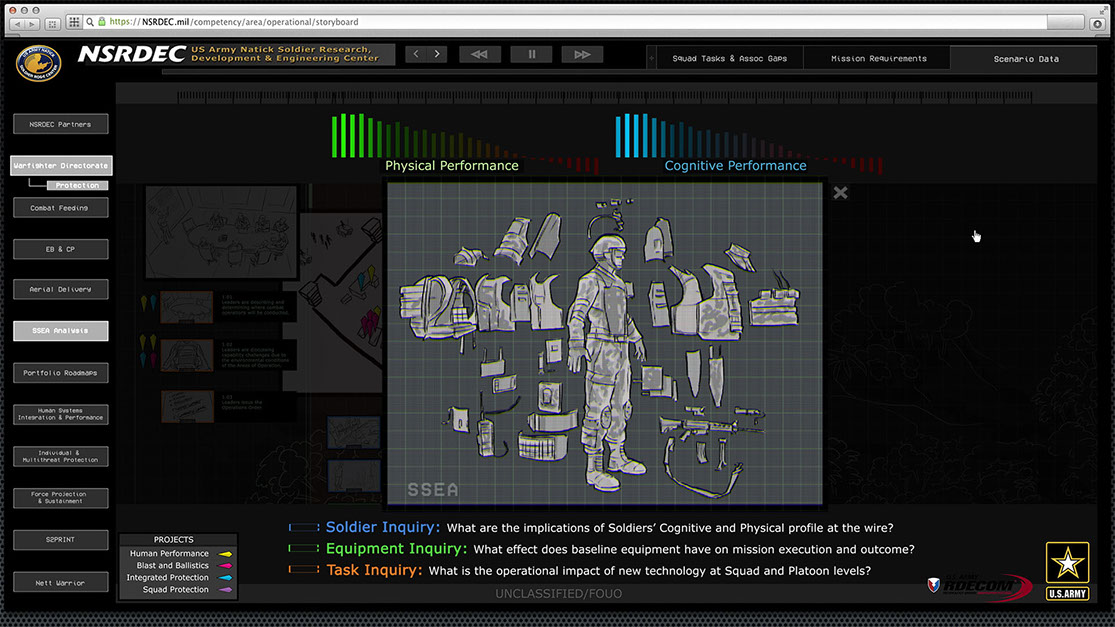Switch to the Mission Requirements tab
This screenshot has height=627, width=1115.
pyautogui.click(x=878, y=59)
